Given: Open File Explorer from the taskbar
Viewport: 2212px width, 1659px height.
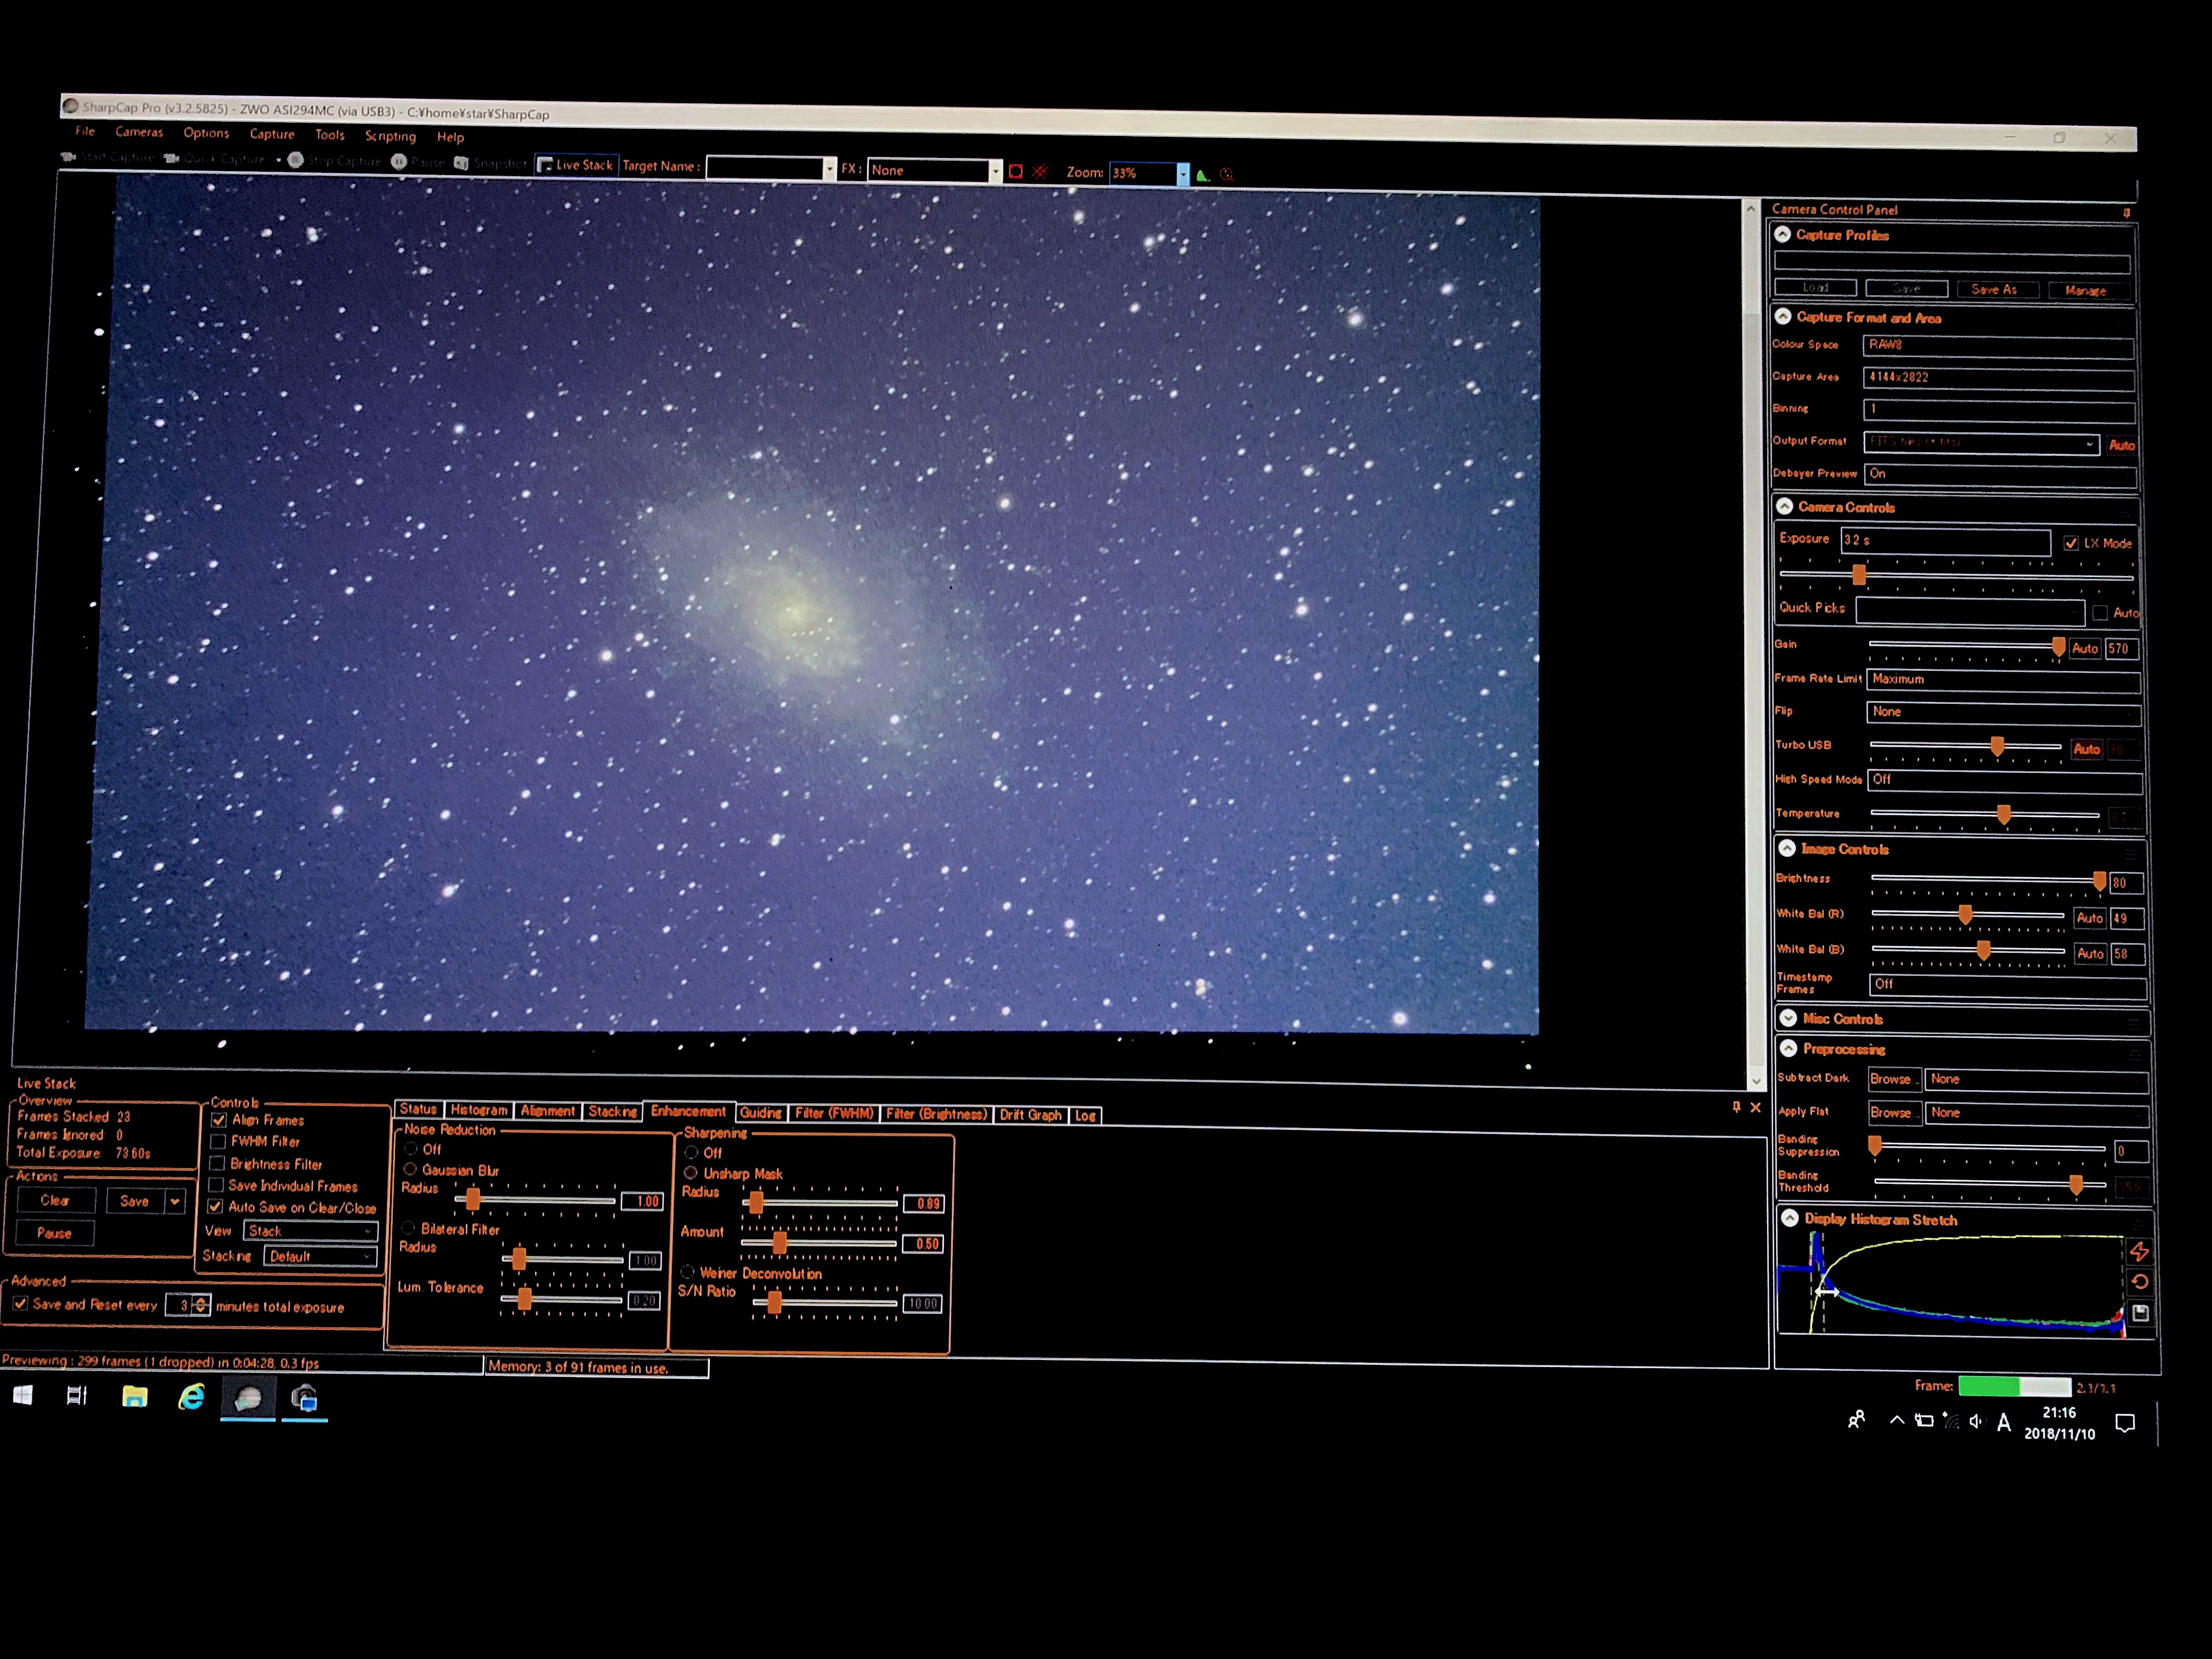Looking at the screenshot, I should click(x=134, y=1396).
